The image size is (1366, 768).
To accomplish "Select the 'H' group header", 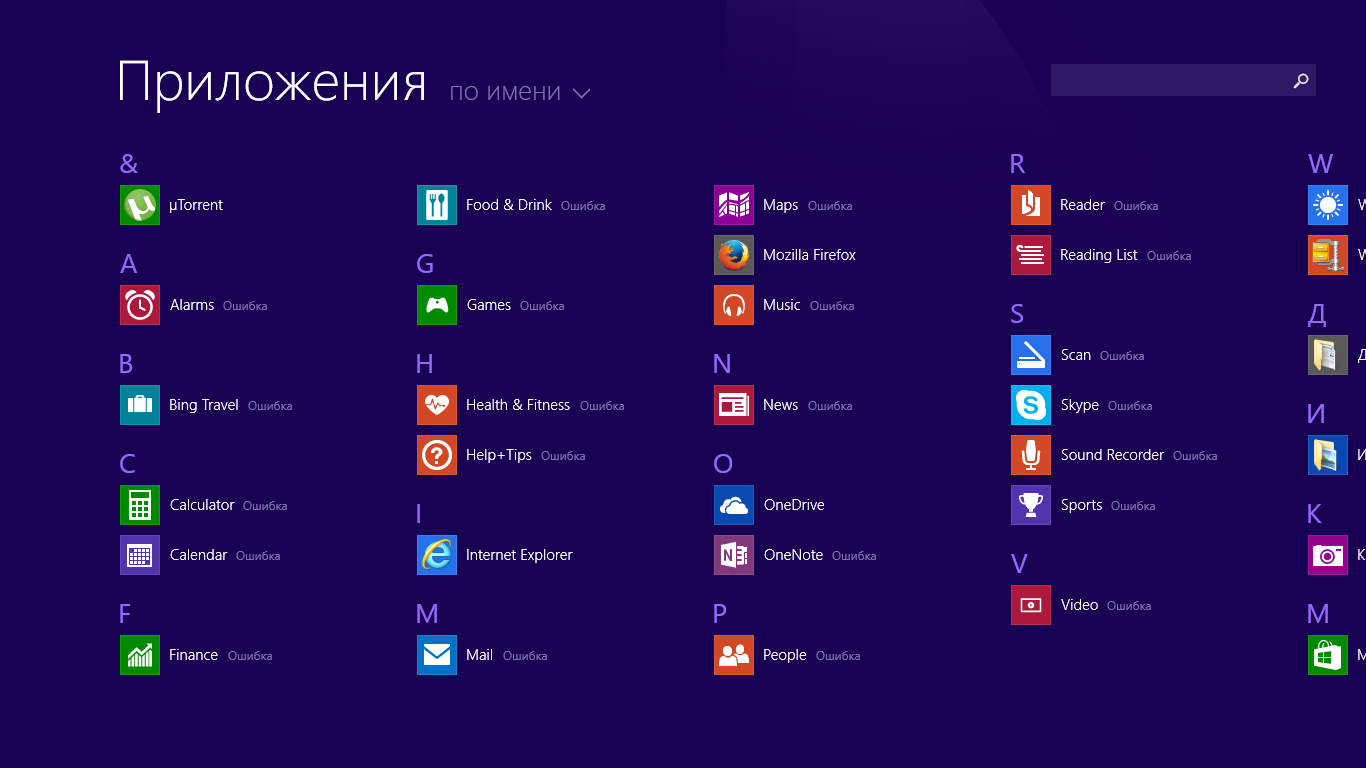I will click(x=425, y=364).
